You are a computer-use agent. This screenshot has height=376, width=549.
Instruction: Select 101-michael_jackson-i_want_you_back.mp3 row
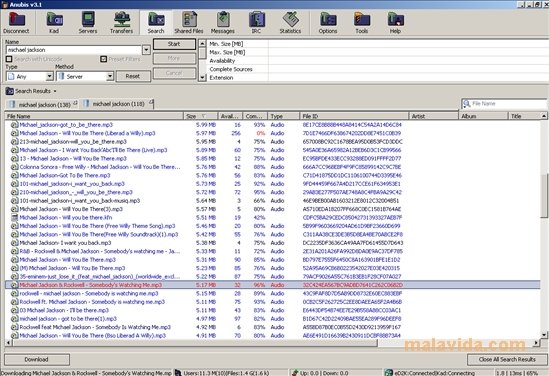pyautogui.click(x=272, y=184)
